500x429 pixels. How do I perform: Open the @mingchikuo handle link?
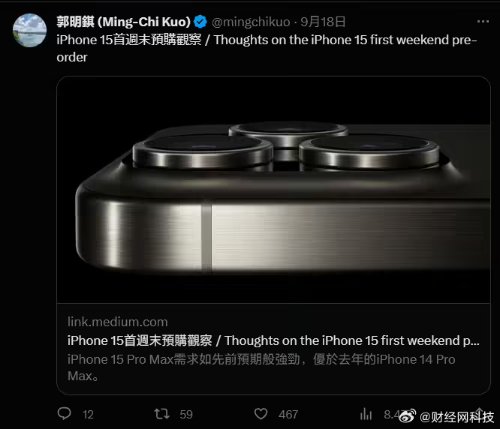click(x=251, y=22)
